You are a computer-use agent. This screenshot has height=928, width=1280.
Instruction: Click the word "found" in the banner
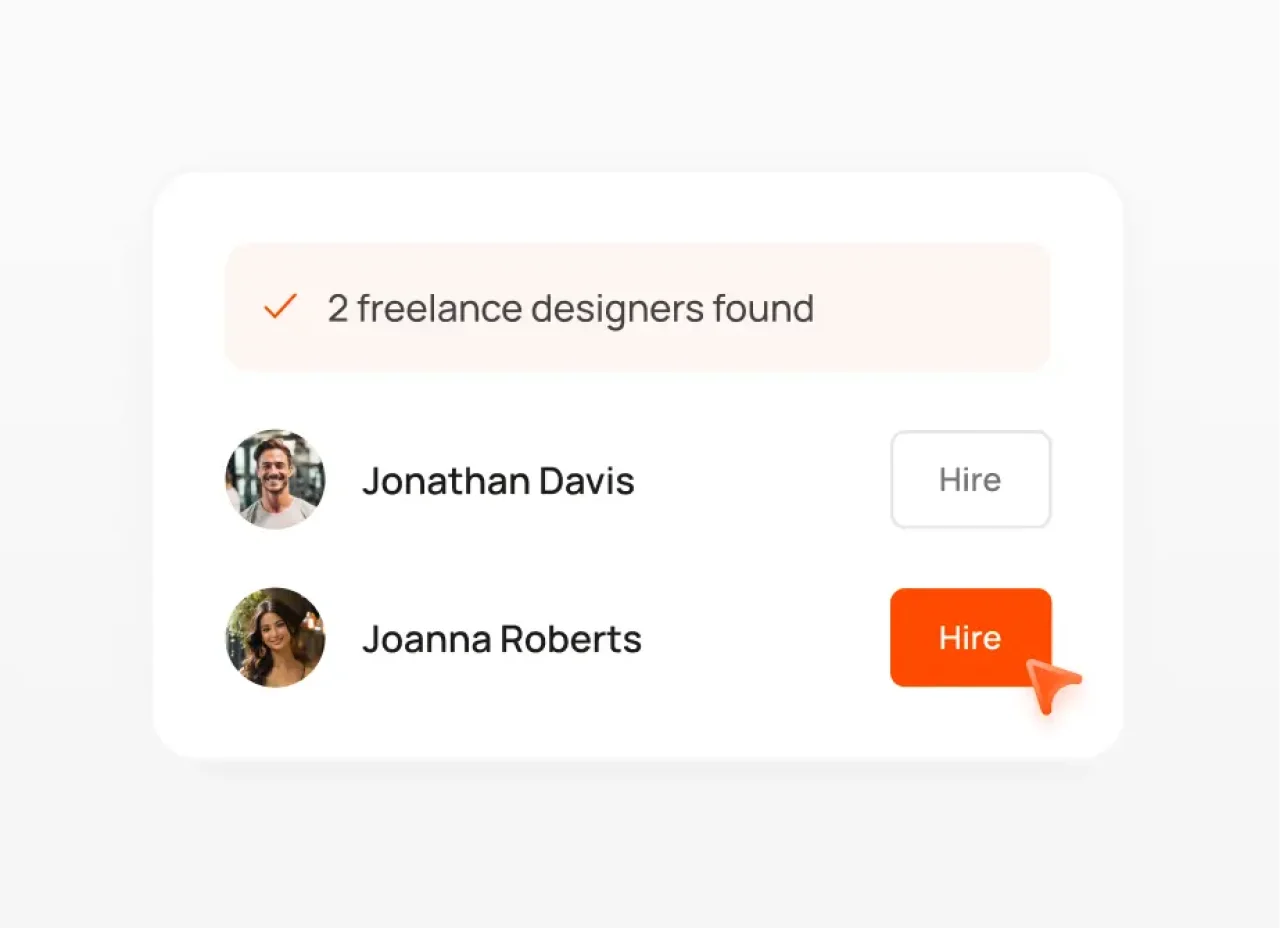763,308
